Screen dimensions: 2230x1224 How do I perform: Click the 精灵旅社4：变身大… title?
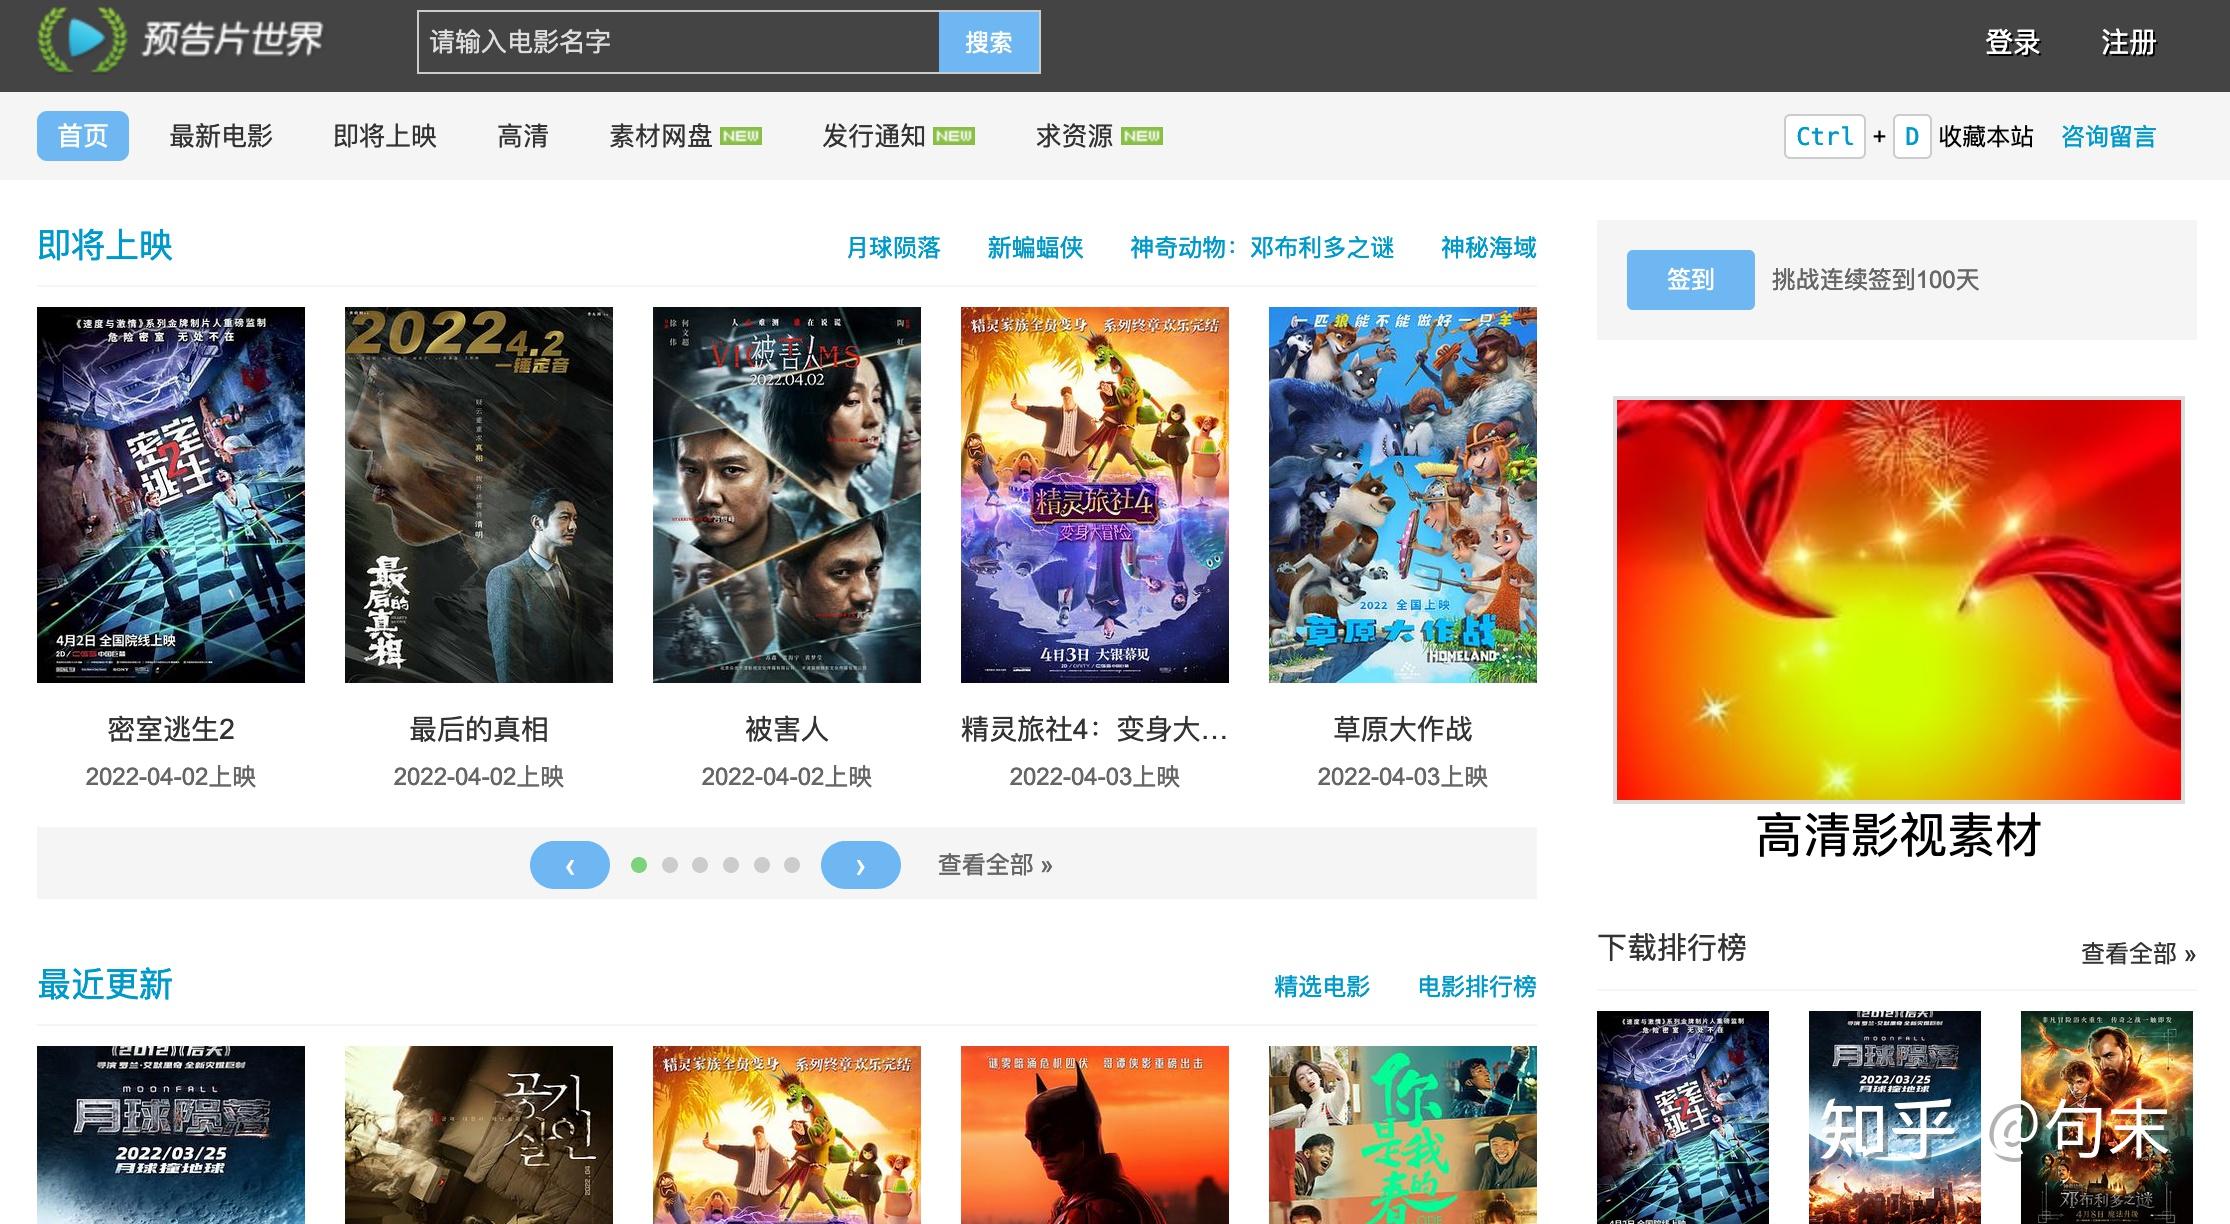[x=1095, y=729]
